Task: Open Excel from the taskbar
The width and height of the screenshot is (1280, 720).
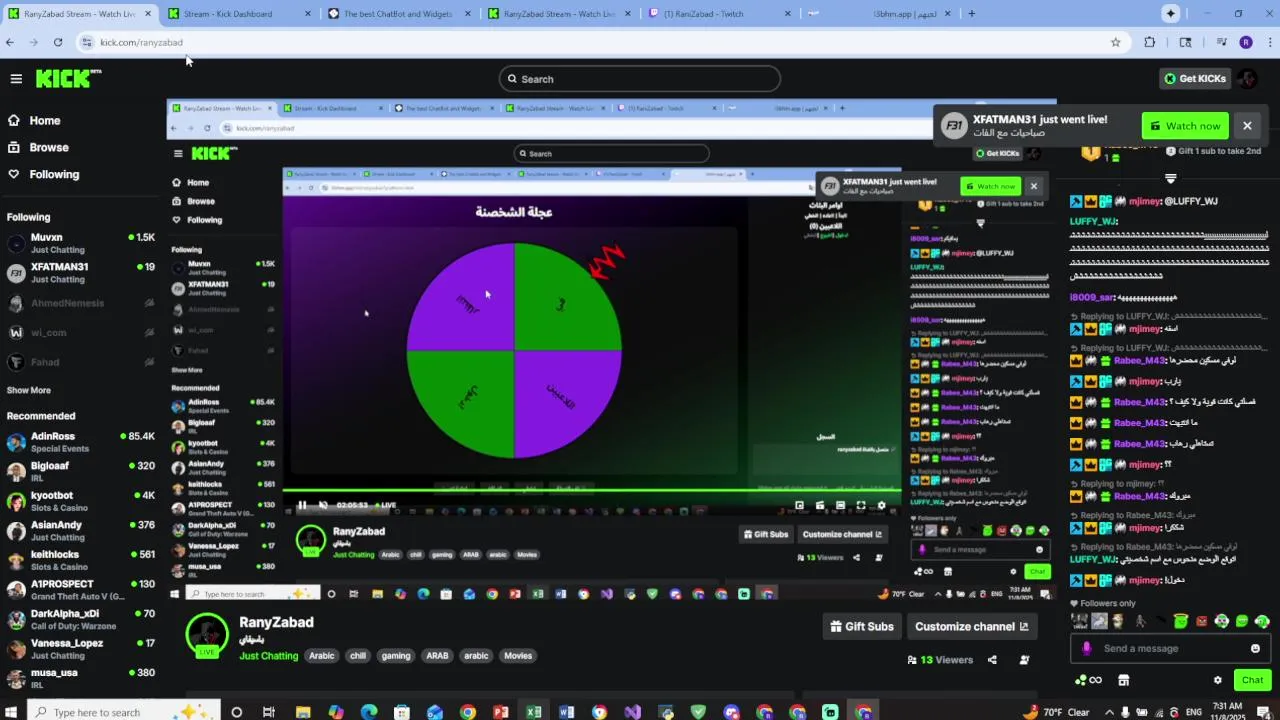Action: click(534, 712)
